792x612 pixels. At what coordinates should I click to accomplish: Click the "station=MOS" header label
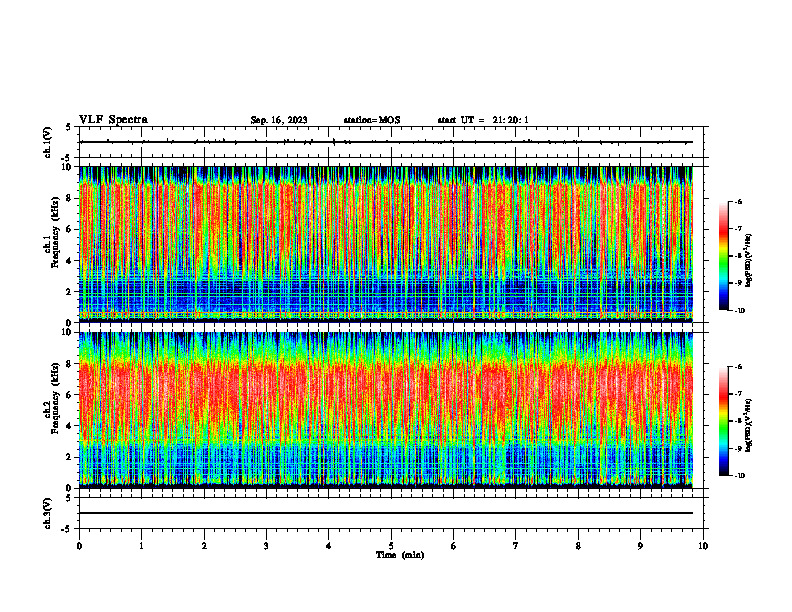pos(372,120)
